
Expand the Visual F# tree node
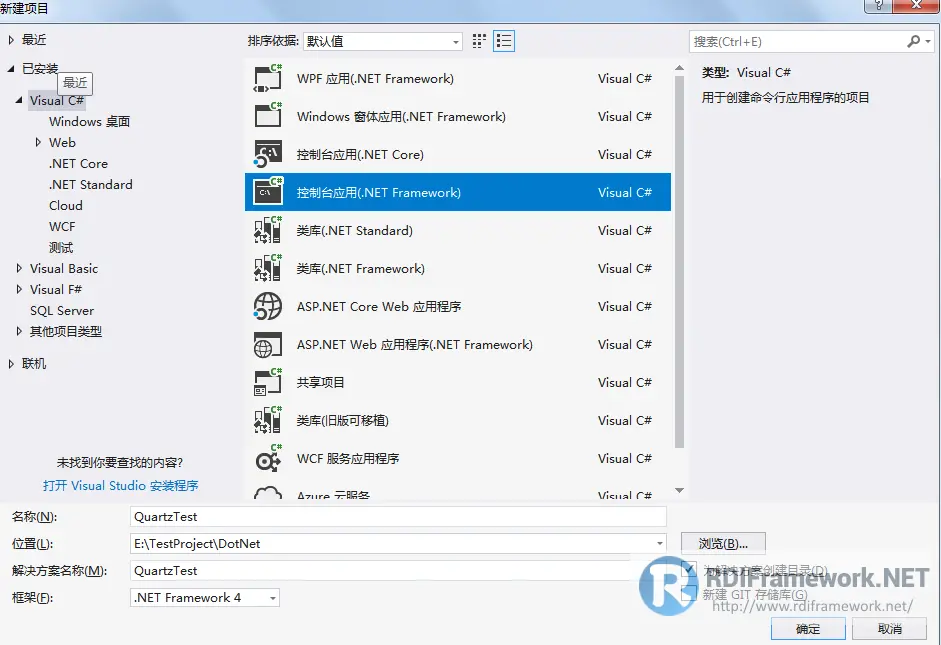click(19, 289)
